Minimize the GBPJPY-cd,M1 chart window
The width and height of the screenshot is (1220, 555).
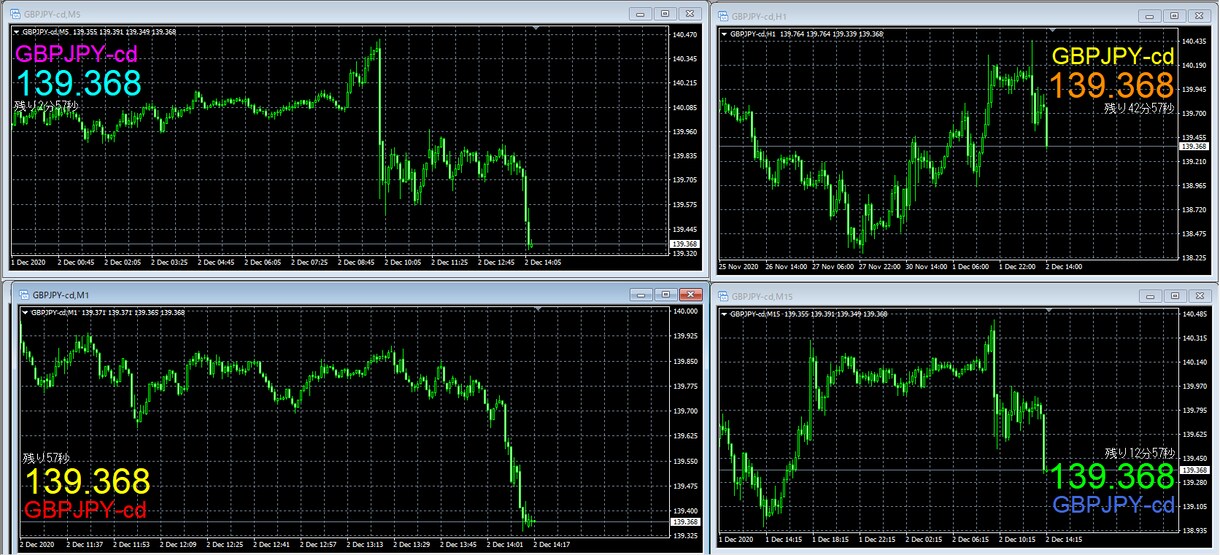click(x=642, y=295)
